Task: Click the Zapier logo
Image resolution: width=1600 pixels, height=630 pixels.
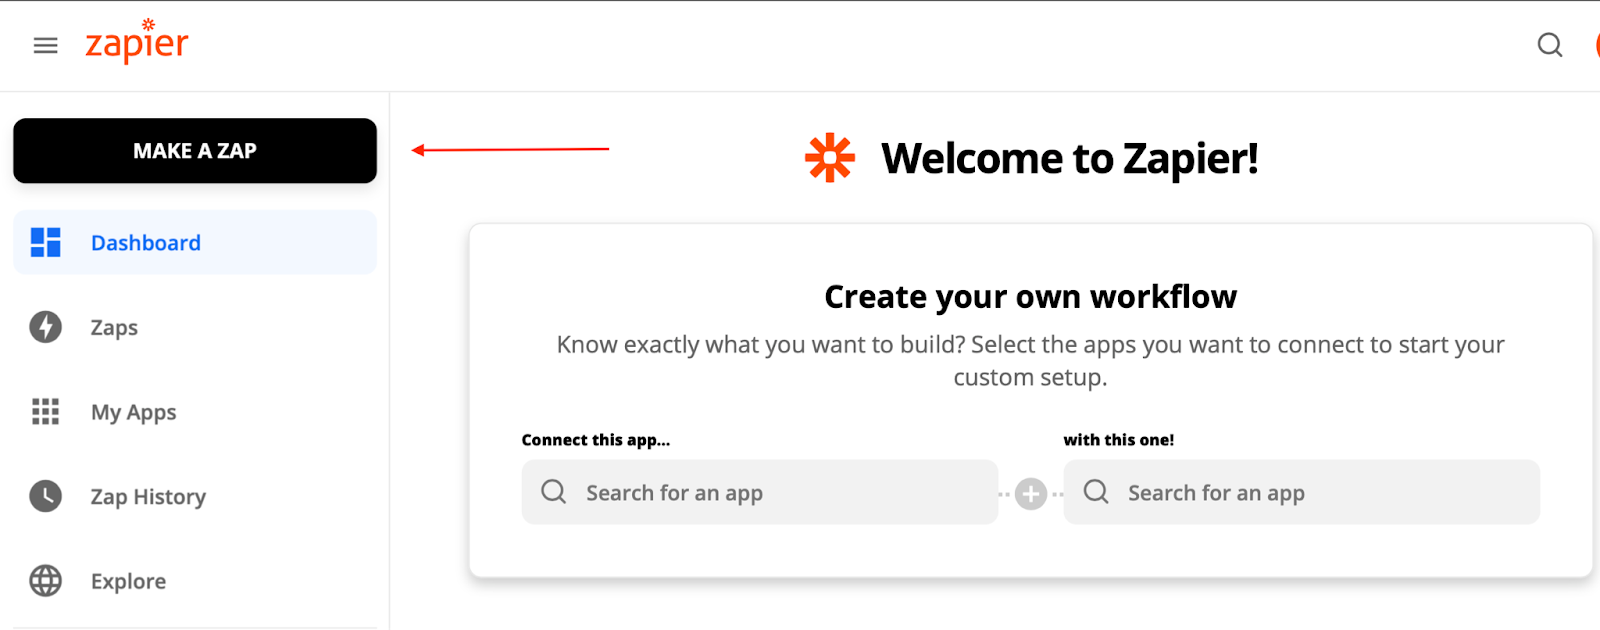Action: (x=137, y=42)
